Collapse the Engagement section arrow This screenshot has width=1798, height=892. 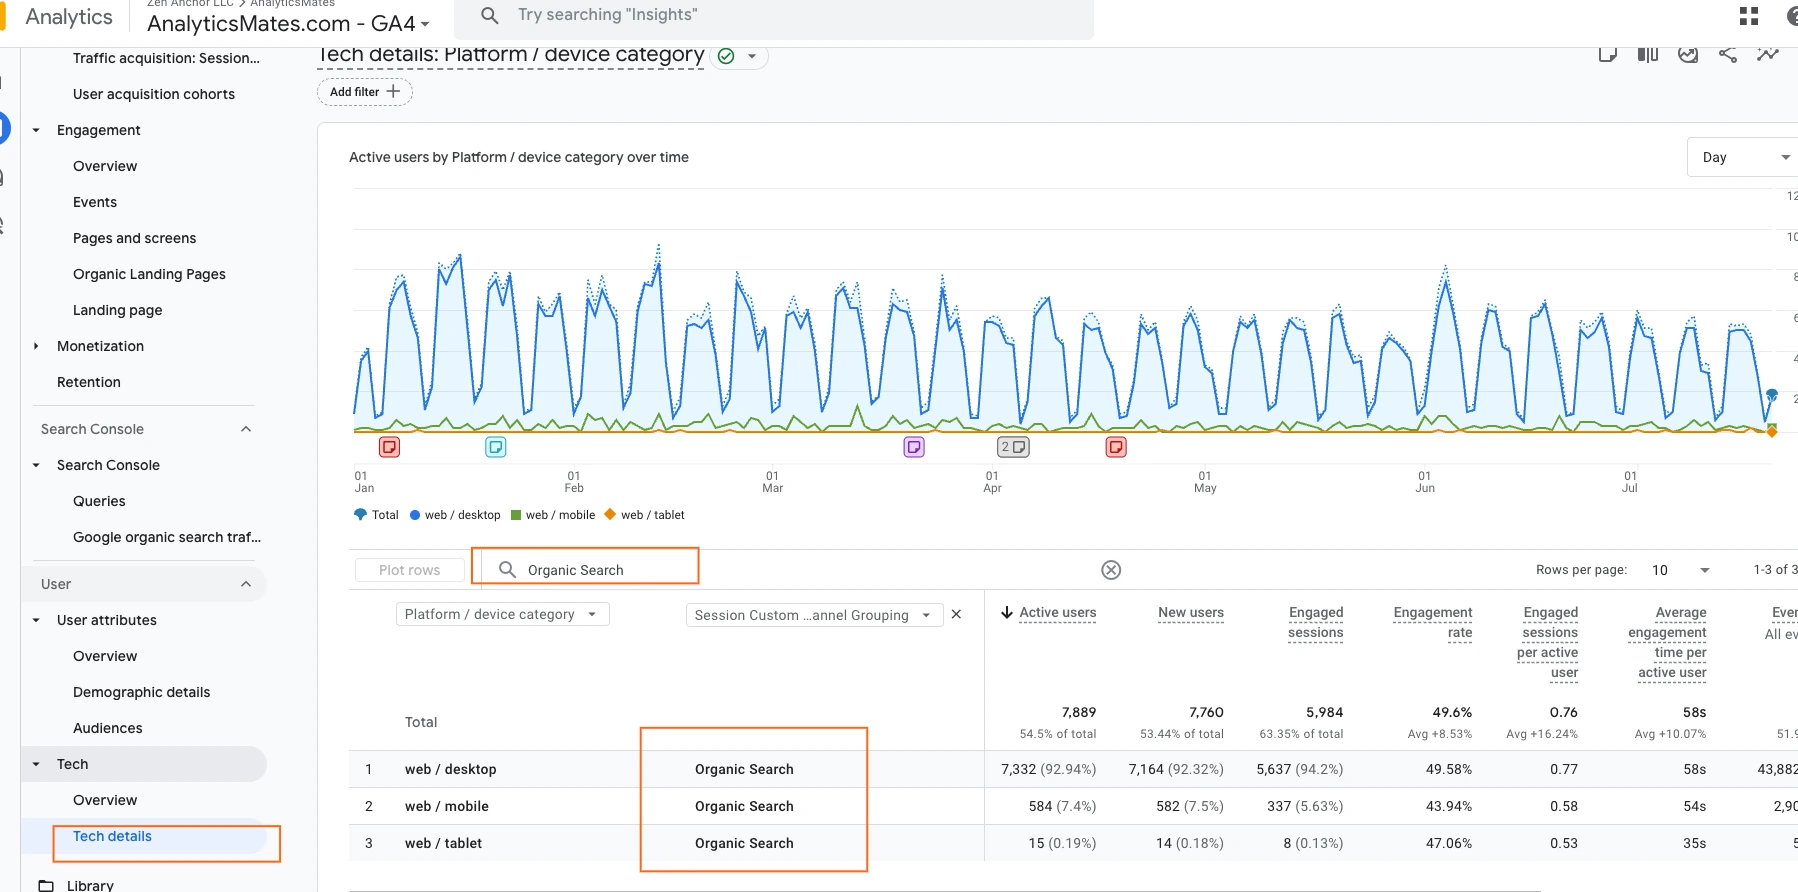tap(36, 130)
